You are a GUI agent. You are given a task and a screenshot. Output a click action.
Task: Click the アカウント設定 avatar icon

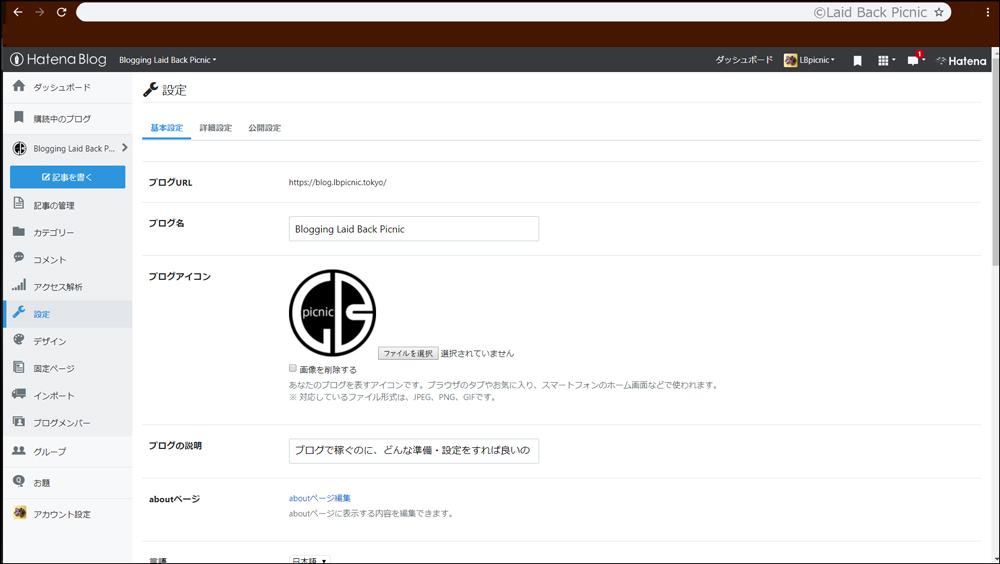coord(20,512)
